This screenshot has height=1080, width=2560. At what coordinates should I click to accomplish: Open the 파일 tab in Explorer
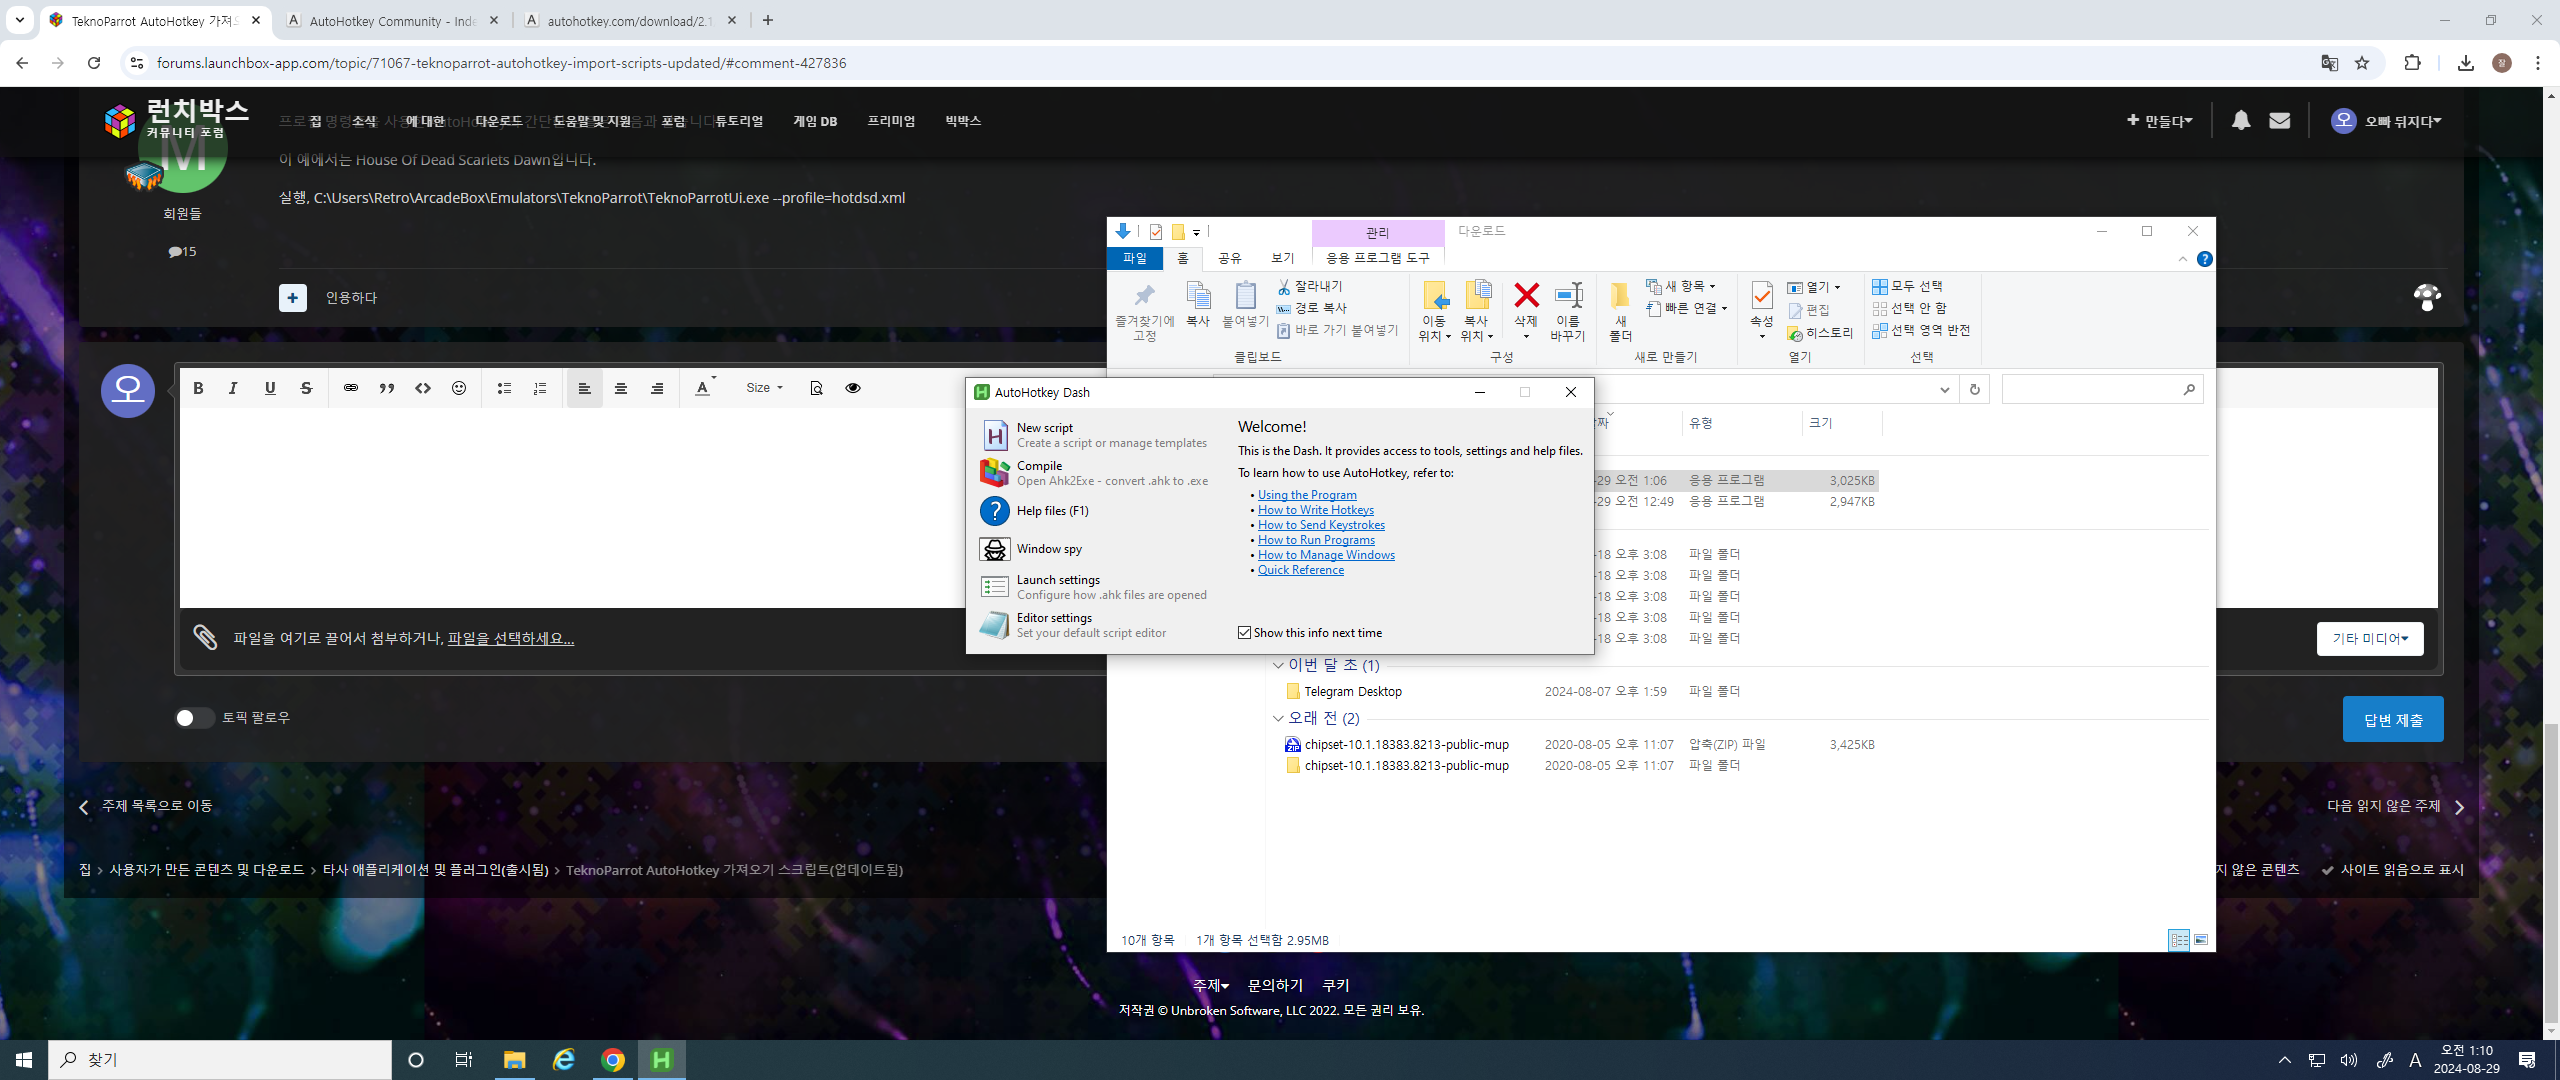point(1134,258)
